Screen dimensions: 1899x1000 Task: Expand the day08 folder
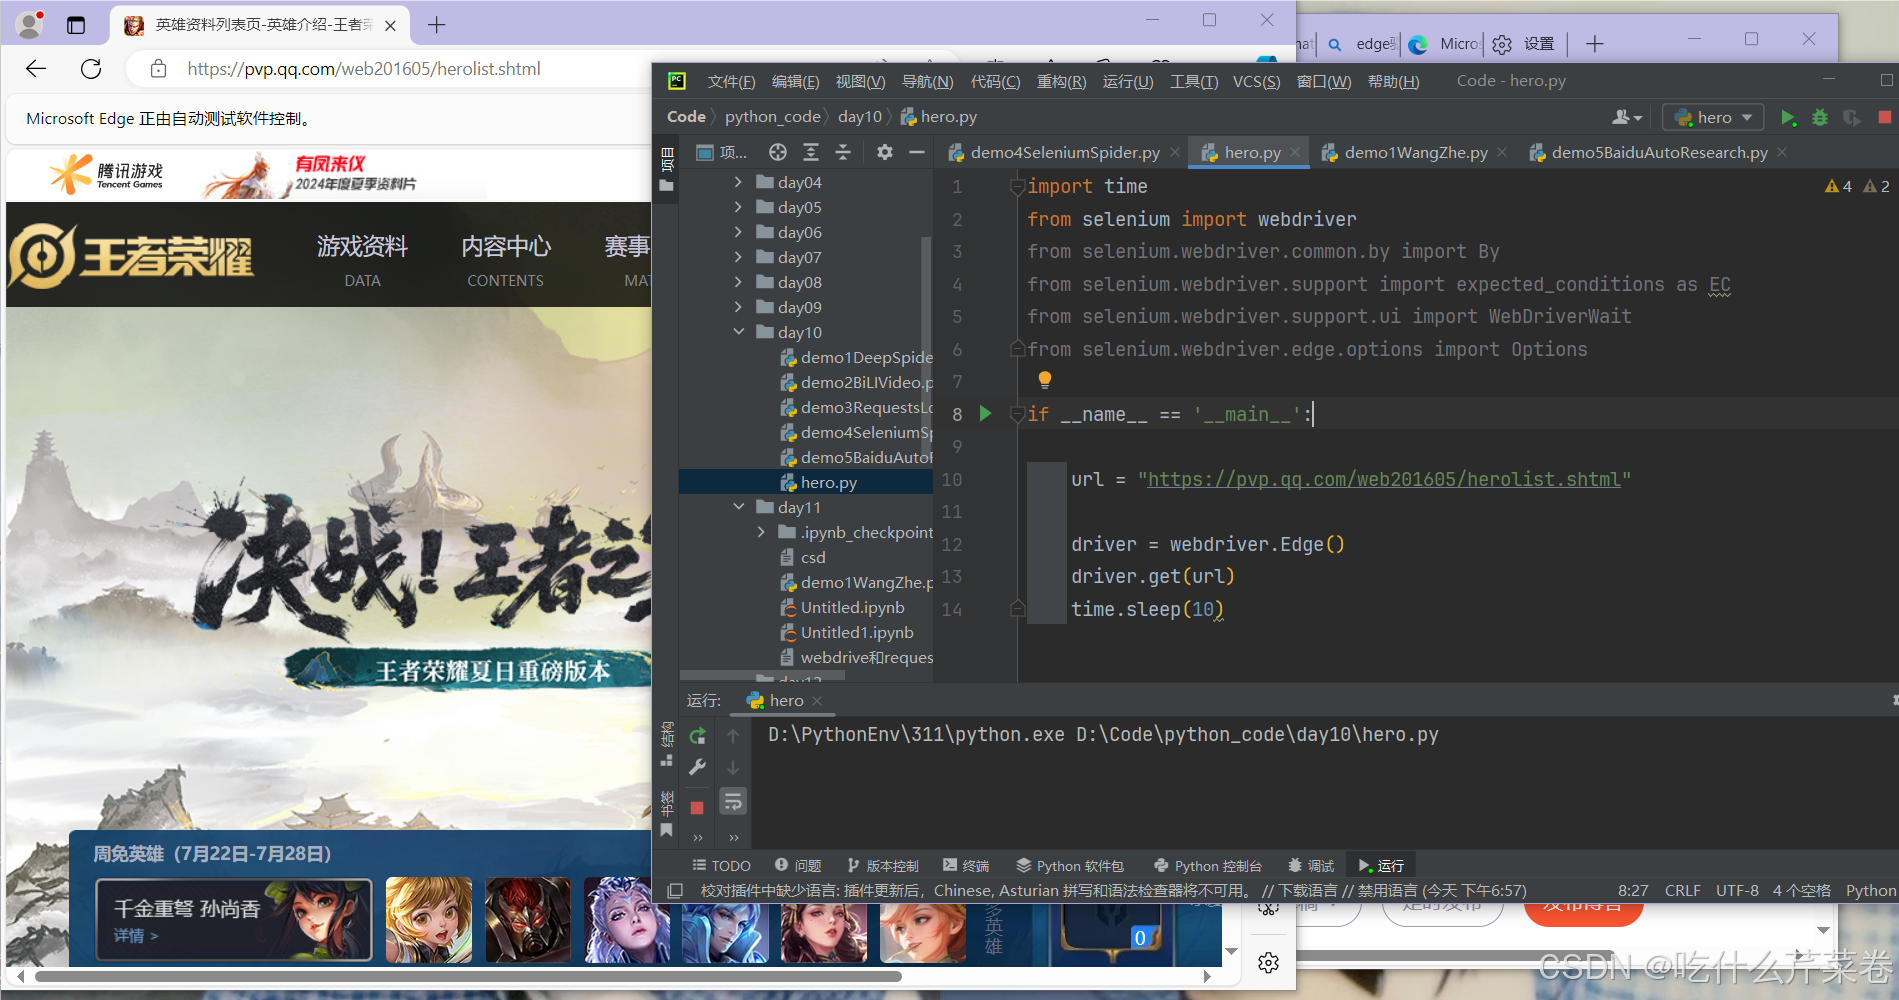coord(738,282)
